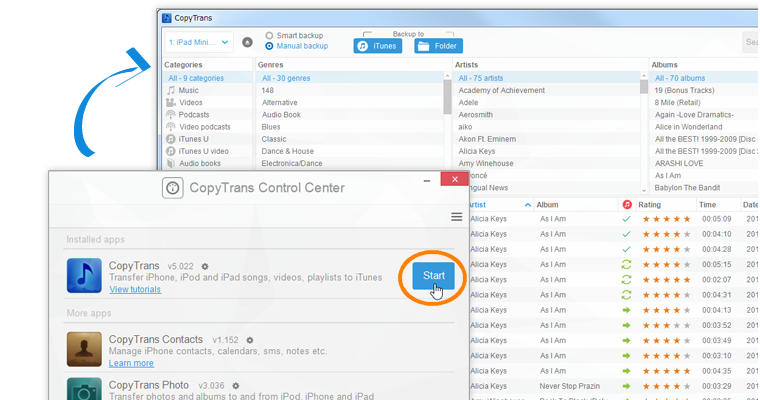Image resolution: width=760 pixels, height=400 pixels.
Task: Click sync icon for track 00:02:07
Action: pos(626,279)
